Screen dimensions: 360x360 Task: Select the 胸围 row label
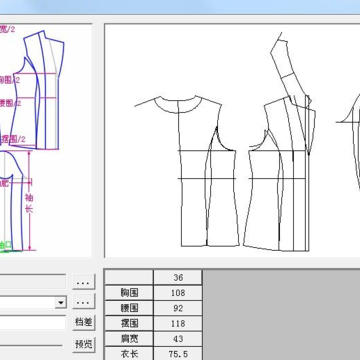pos(129,293)
